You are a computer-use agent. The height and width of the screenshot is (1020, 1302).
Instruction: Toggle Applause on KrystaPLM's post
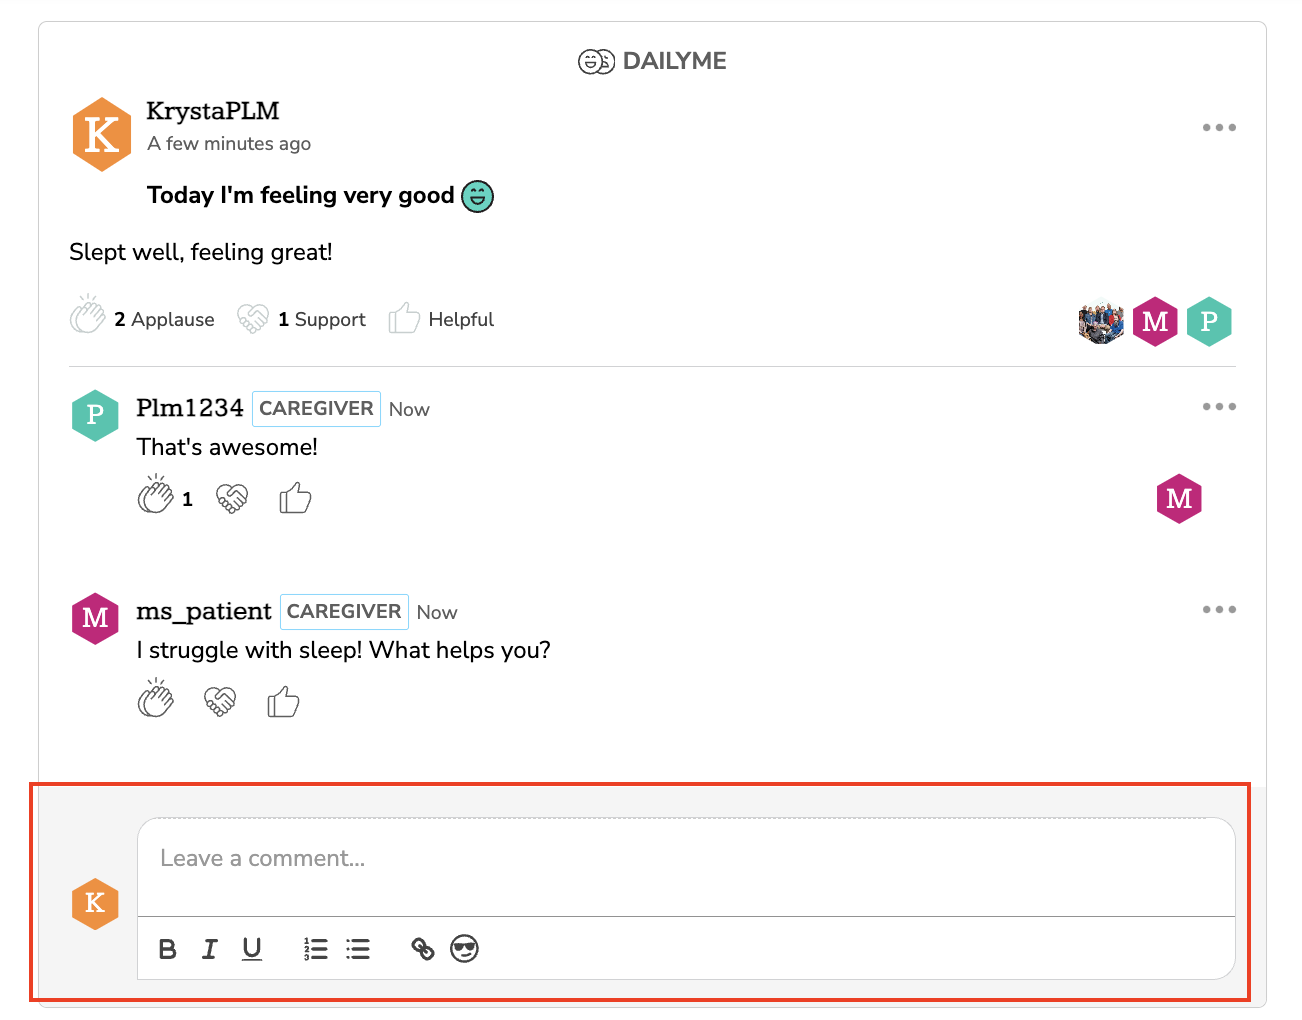(88, 319)
